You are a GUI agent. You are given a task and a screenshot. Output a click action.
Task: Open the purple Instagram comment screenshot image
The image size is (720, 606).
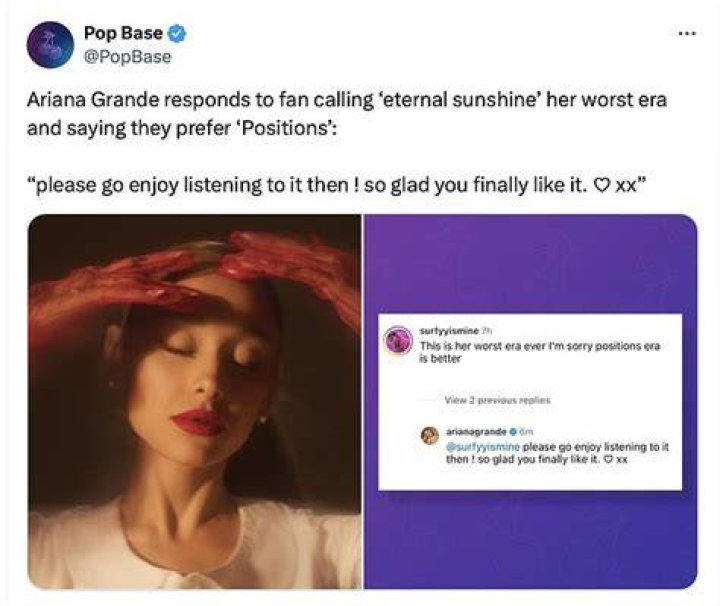pos(530,401)
